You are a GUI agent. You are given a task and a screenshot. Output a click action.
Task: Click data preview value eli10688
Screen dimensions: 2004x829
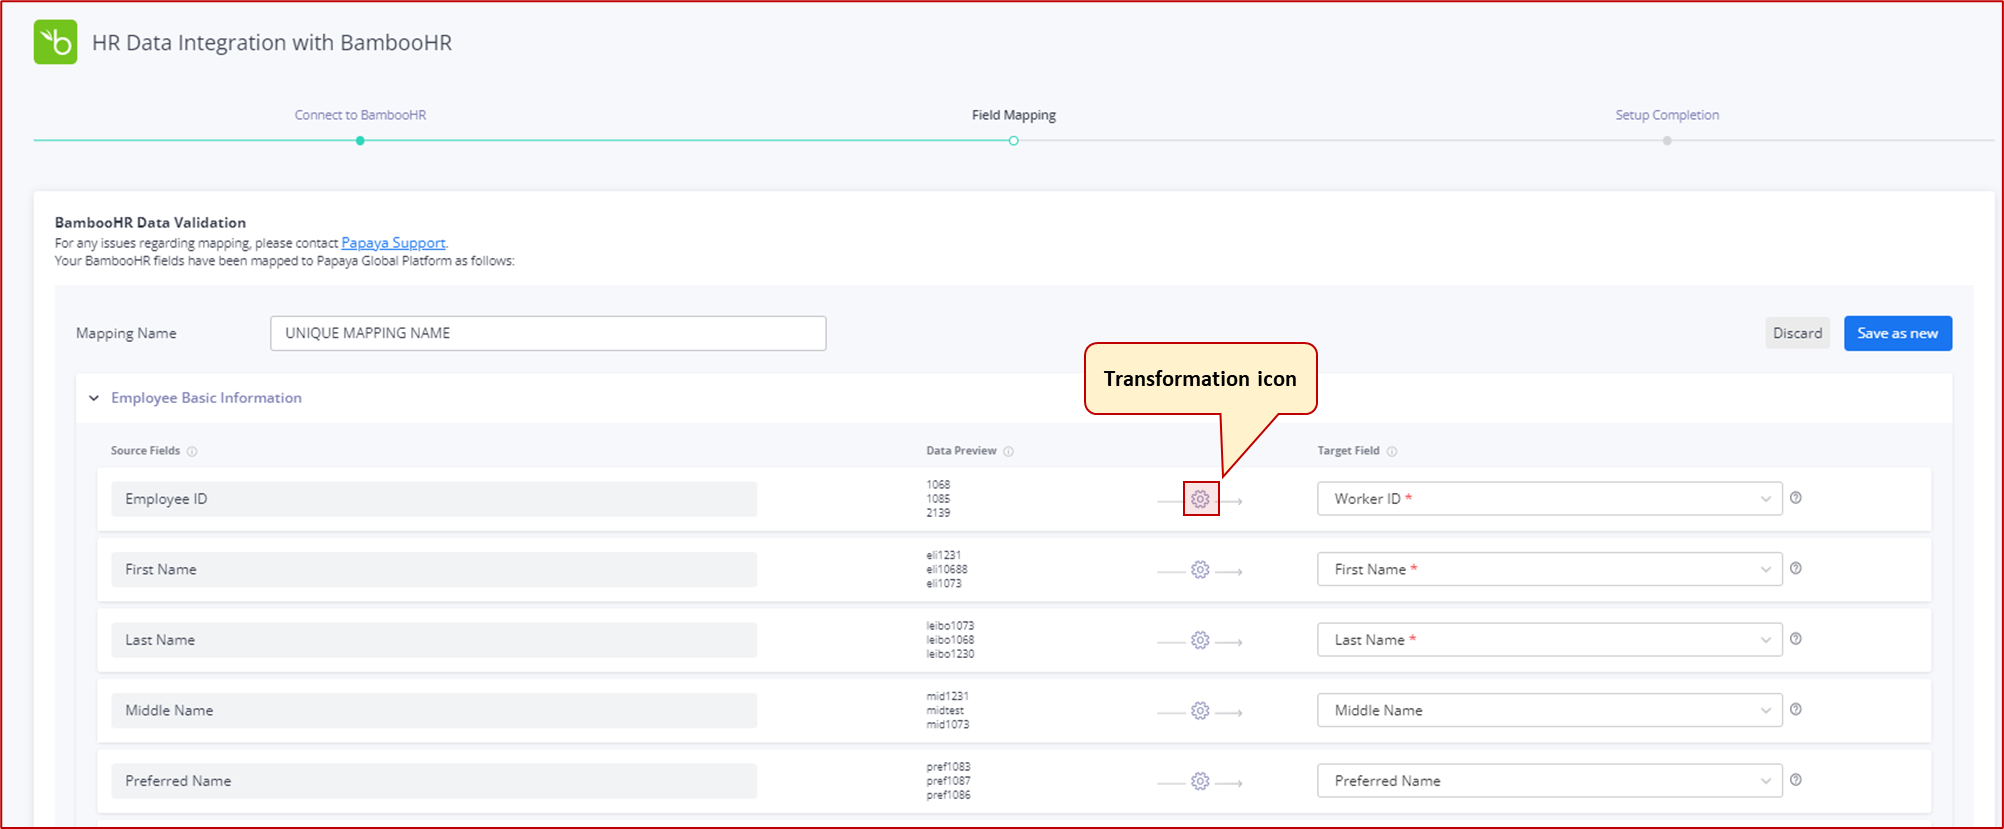[x=947, y=570]
